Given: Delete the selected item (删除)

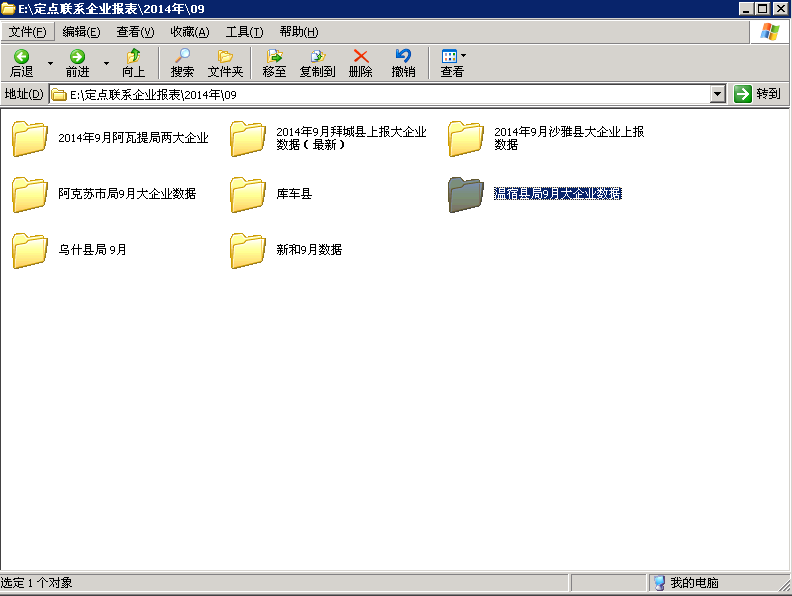Looking at the screenshot, I should tap(361, 63).
